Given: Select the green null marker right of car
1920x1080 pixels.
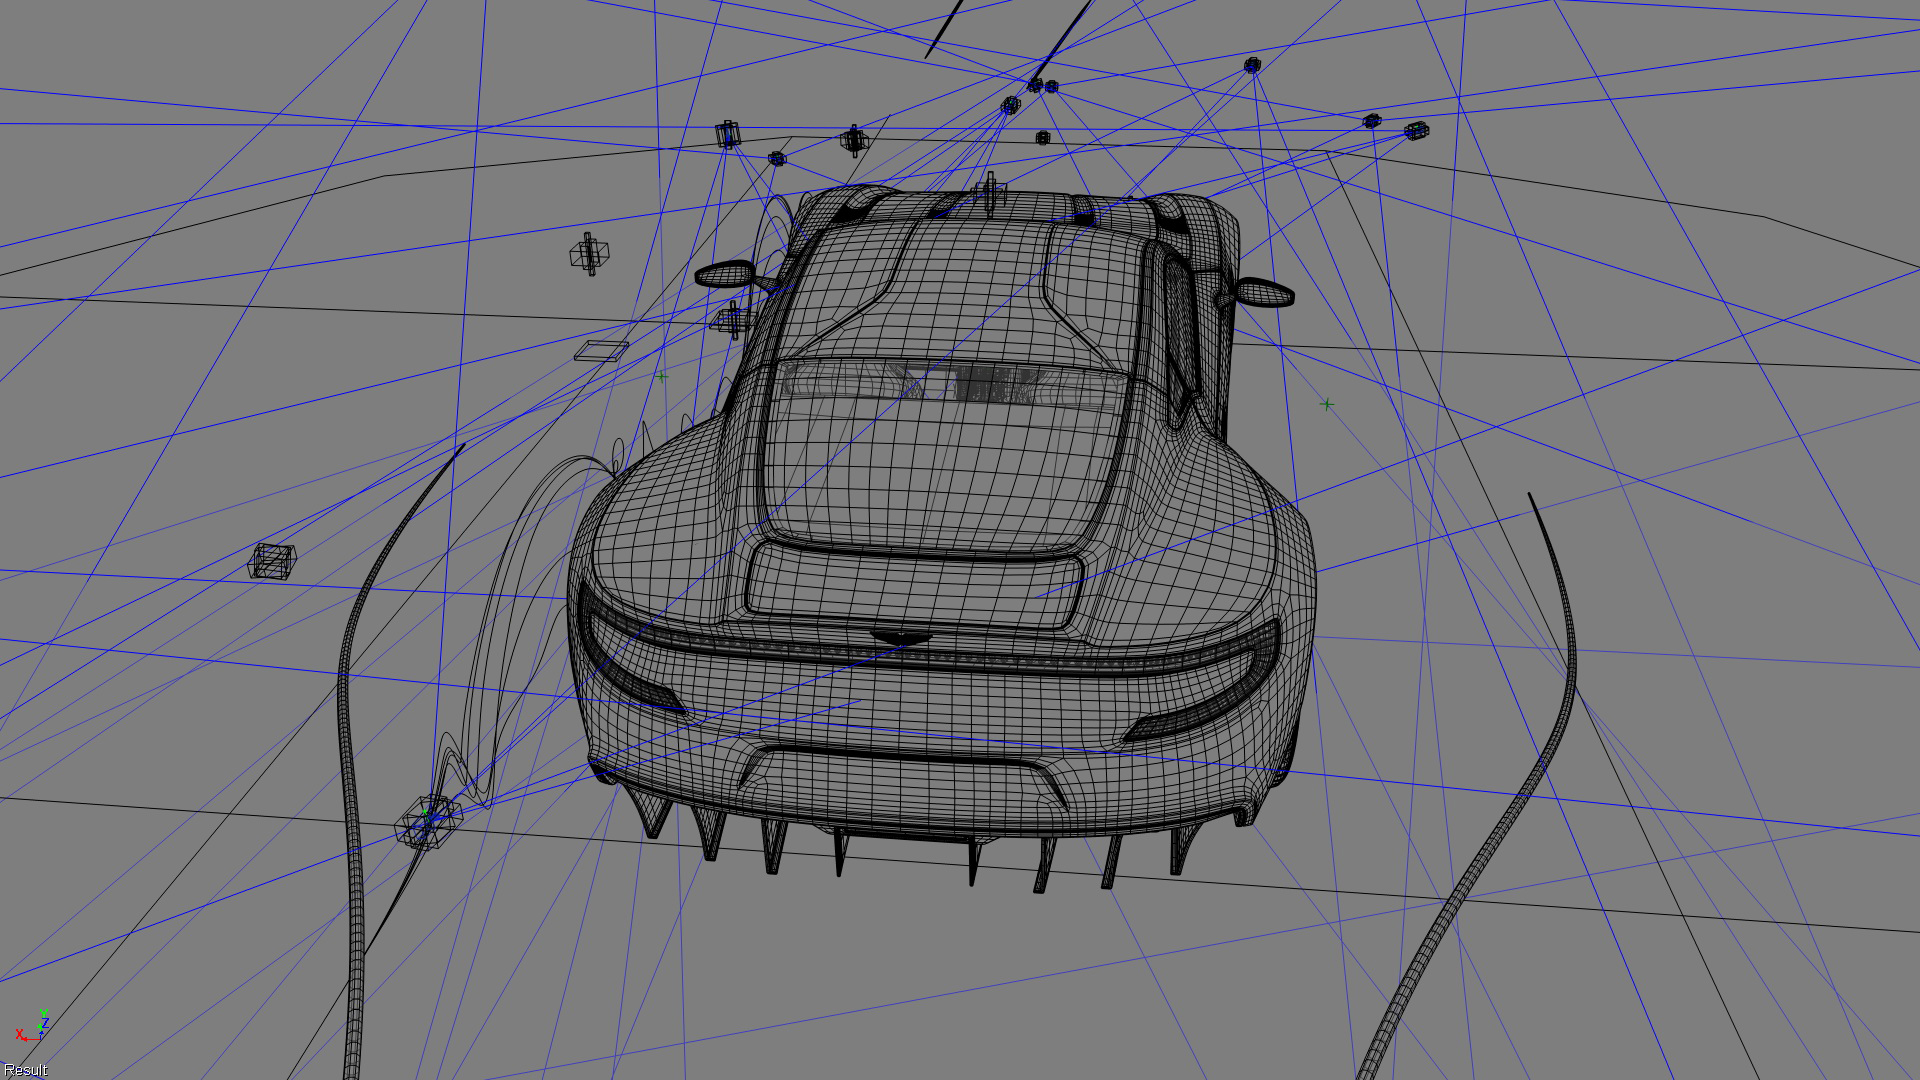Looking at the screenshot, I should pos(1327,405).
